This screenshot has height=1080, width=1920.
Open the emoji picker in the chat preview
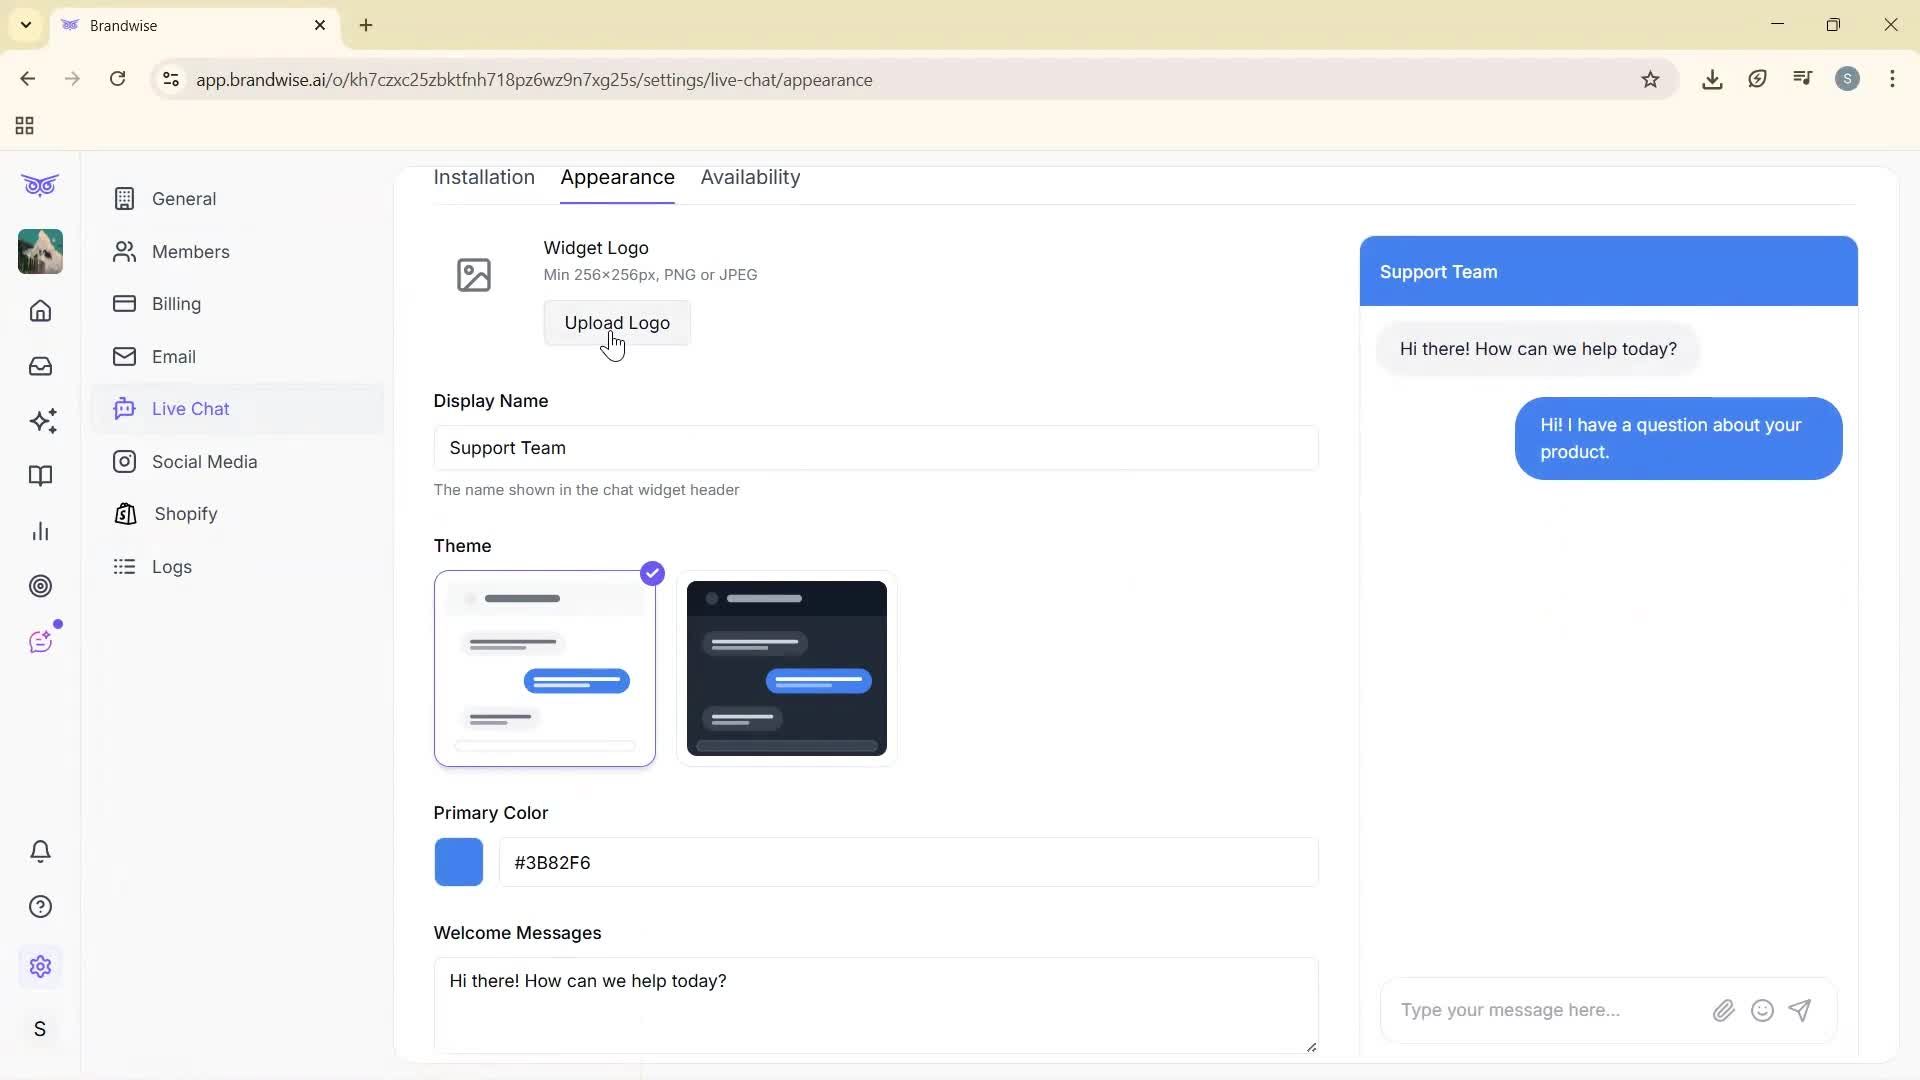(x=1762, y=1010)
